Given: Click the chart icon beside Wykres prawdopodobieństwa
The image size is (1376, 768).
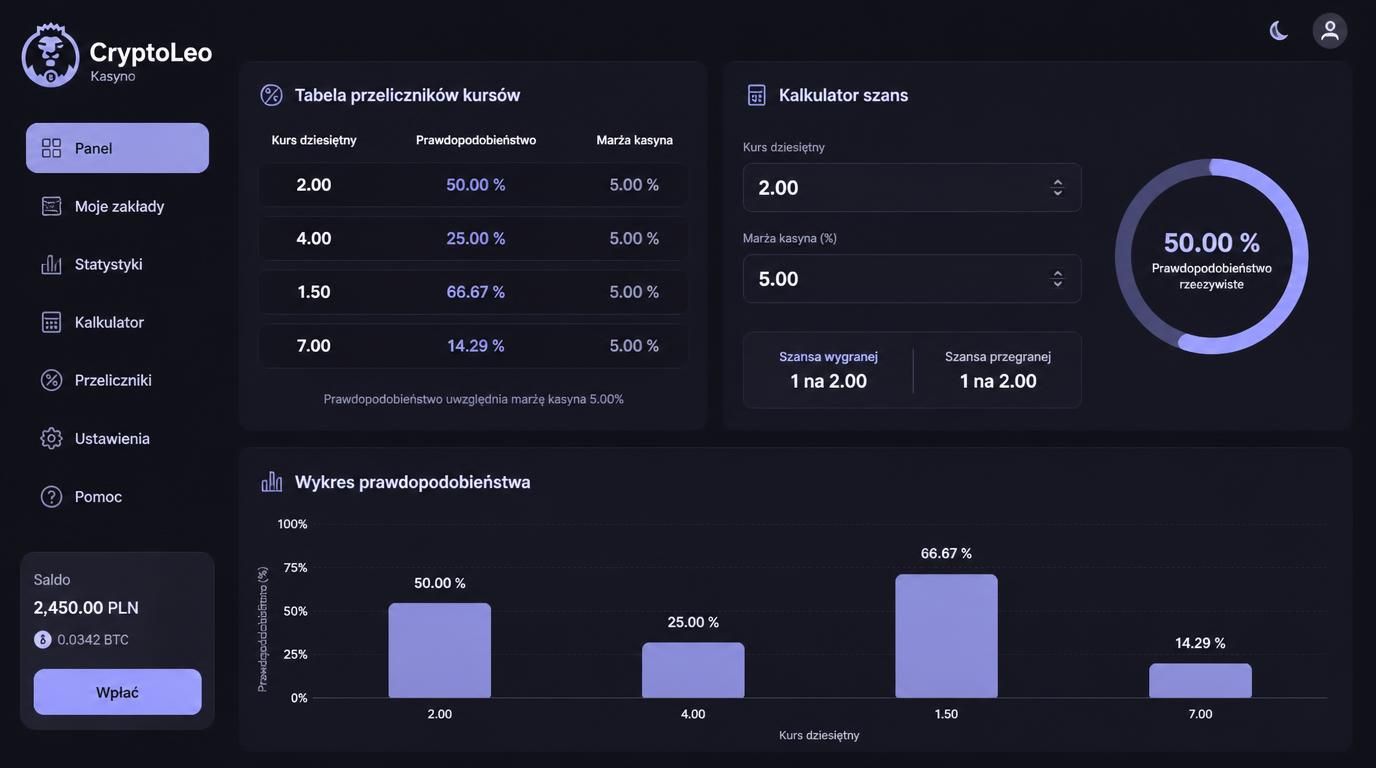Looking at the screenshot, I should pyautogui.click(x=272, y=482).
